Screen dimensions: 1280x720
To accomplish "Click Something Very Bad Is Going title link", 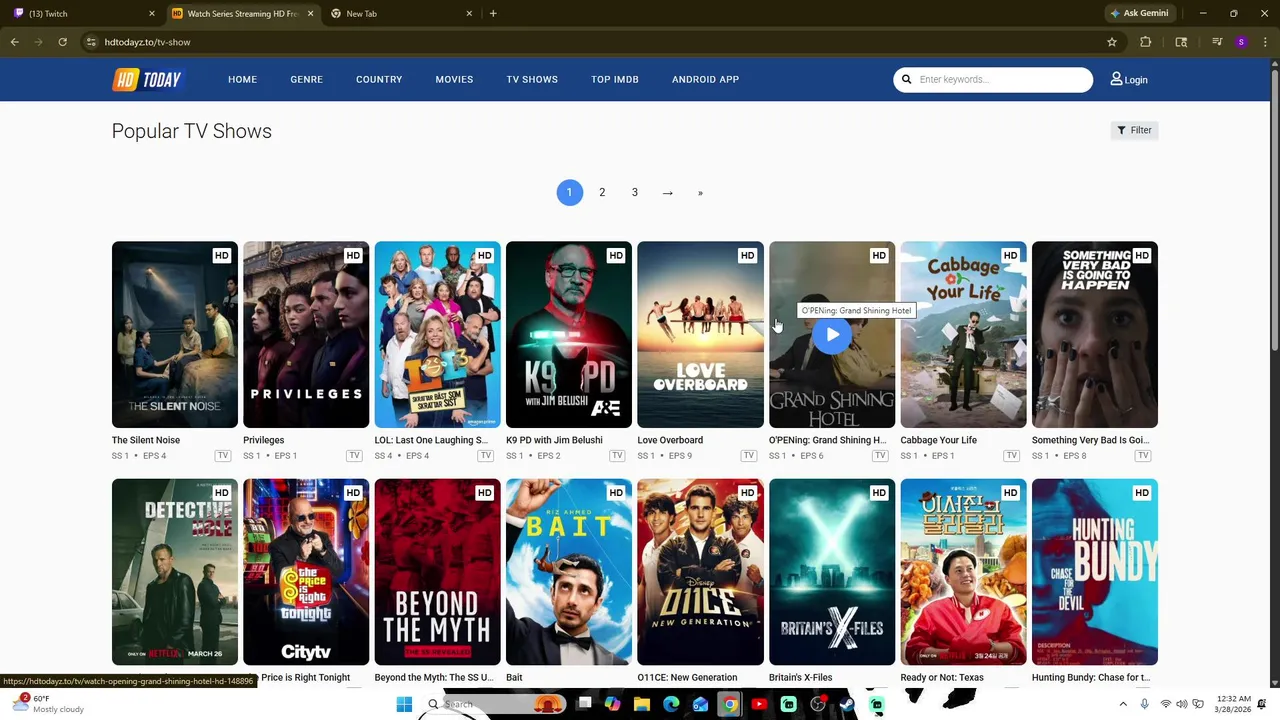I will (x=1090, y=440).
